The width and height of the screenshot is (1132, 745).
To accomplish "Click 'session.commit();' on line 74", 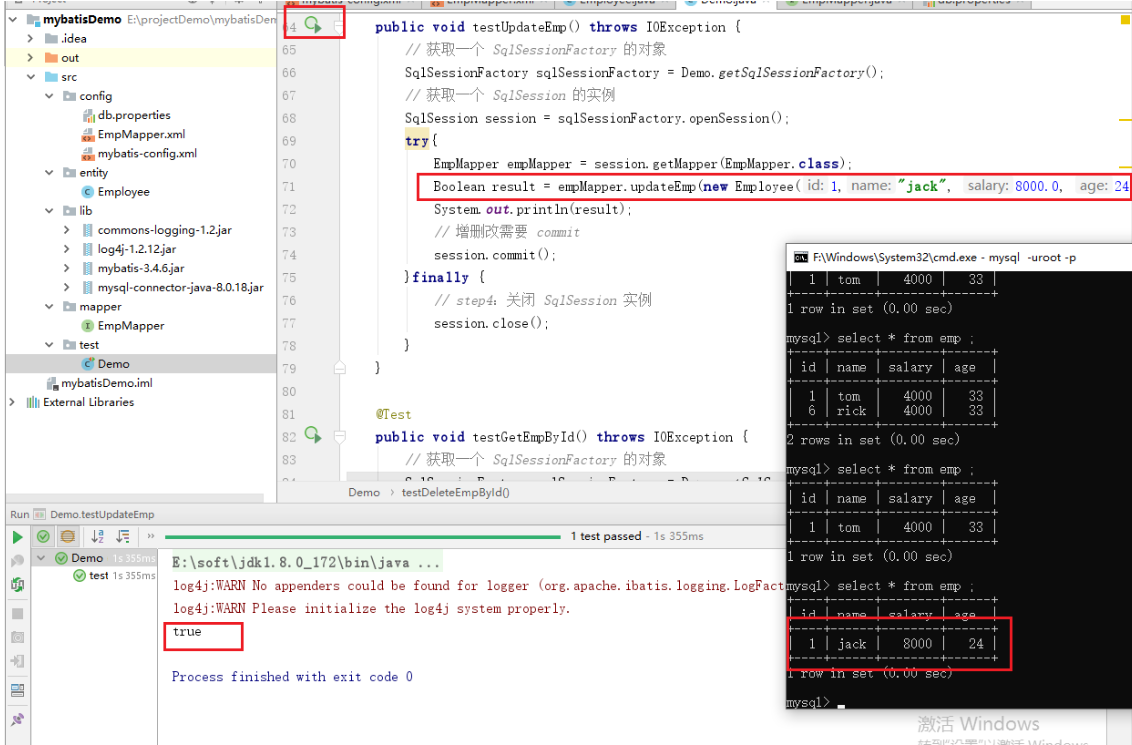I will tap(495, 255).
